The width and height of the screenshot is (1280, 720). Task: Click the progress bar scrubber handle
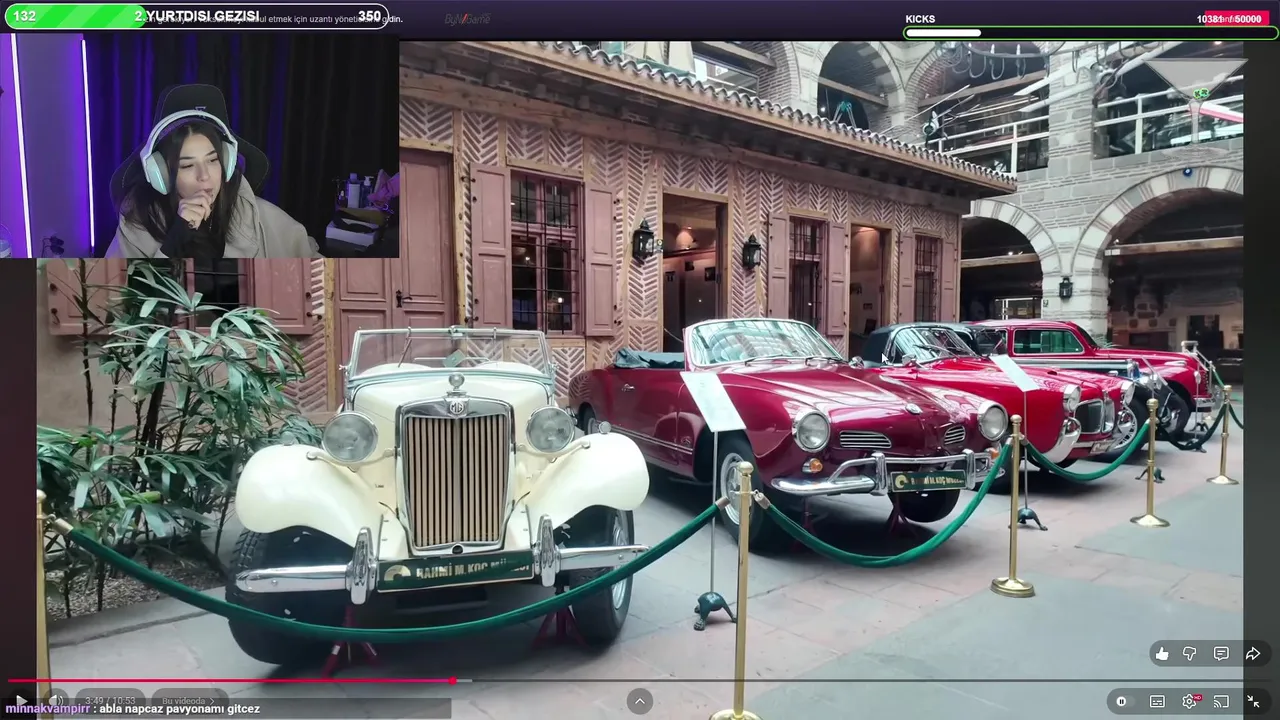(453, 680)
